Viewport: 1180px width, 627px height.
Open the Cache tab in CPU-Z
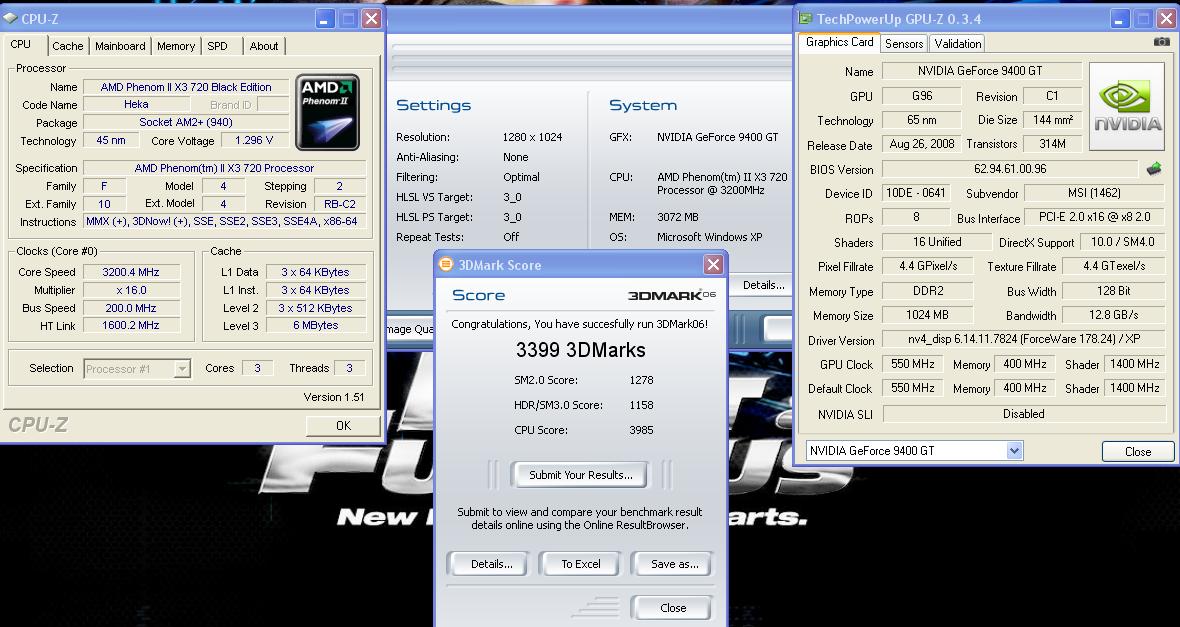[68, 46]
